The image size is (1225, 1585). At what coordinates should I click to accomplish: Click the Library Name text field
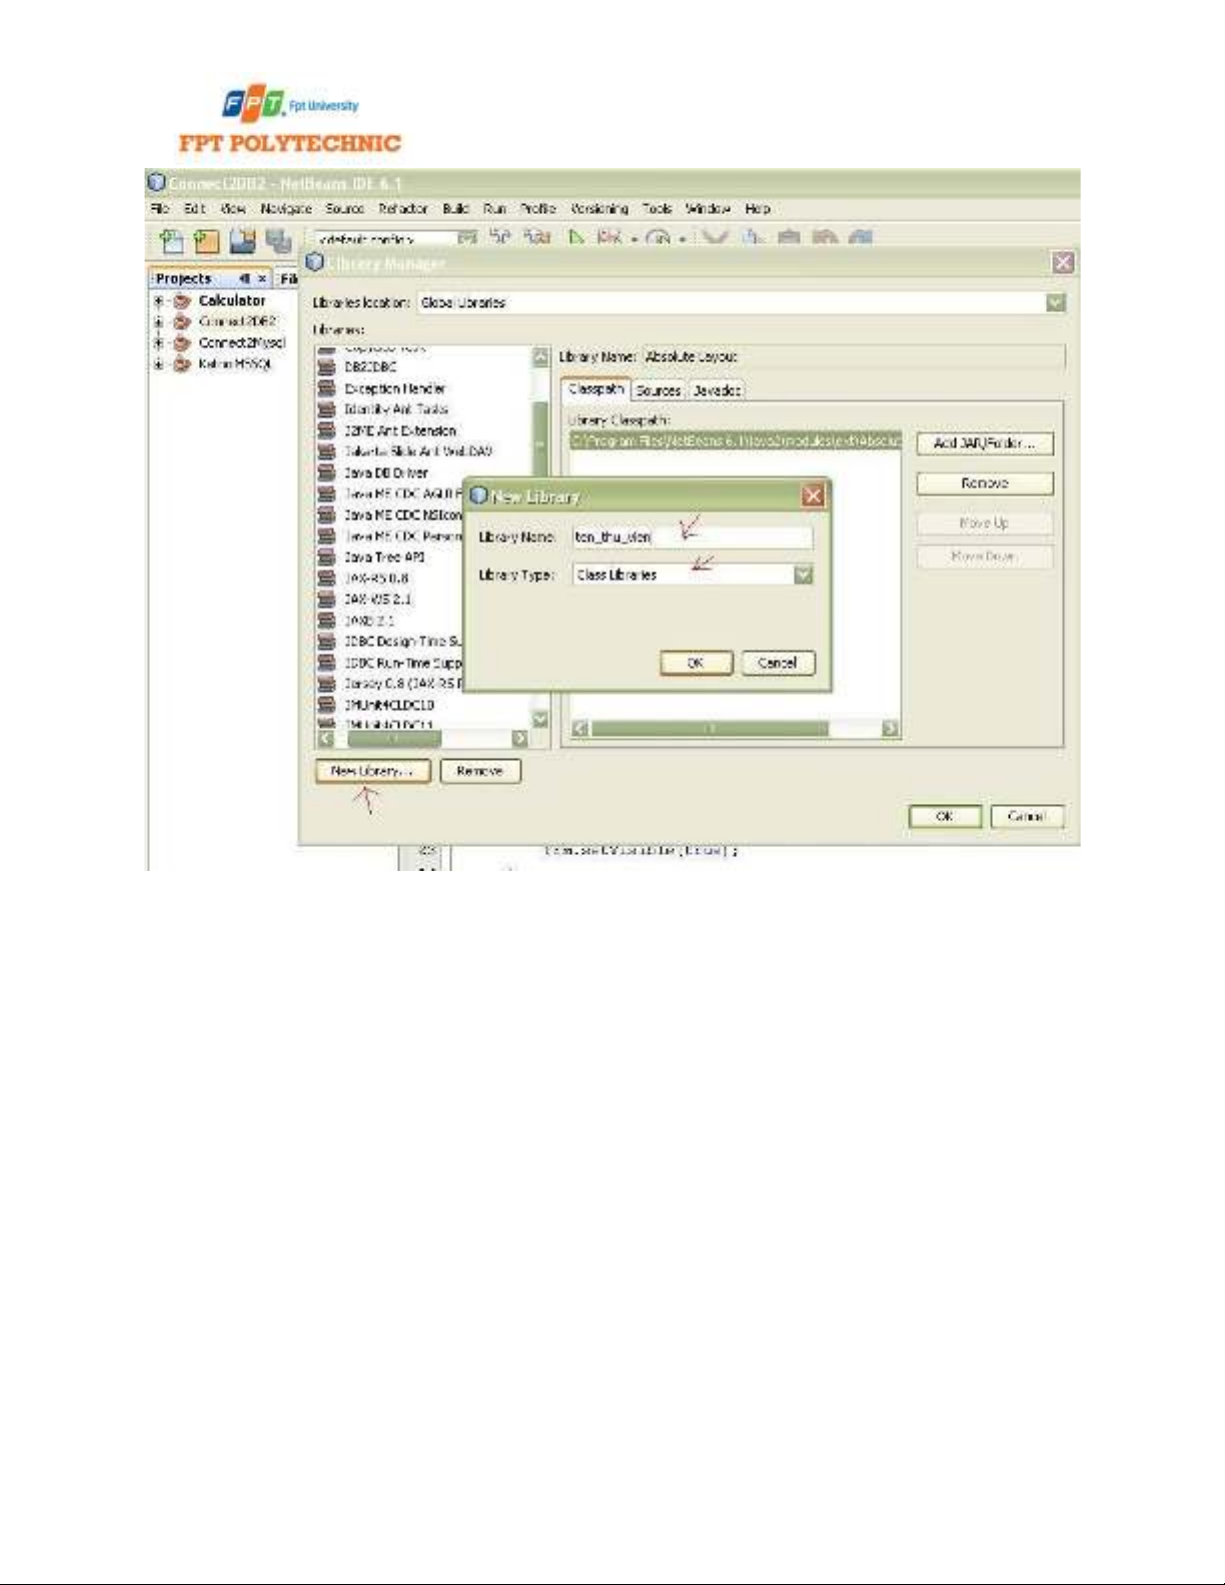[x=692, y=537]
